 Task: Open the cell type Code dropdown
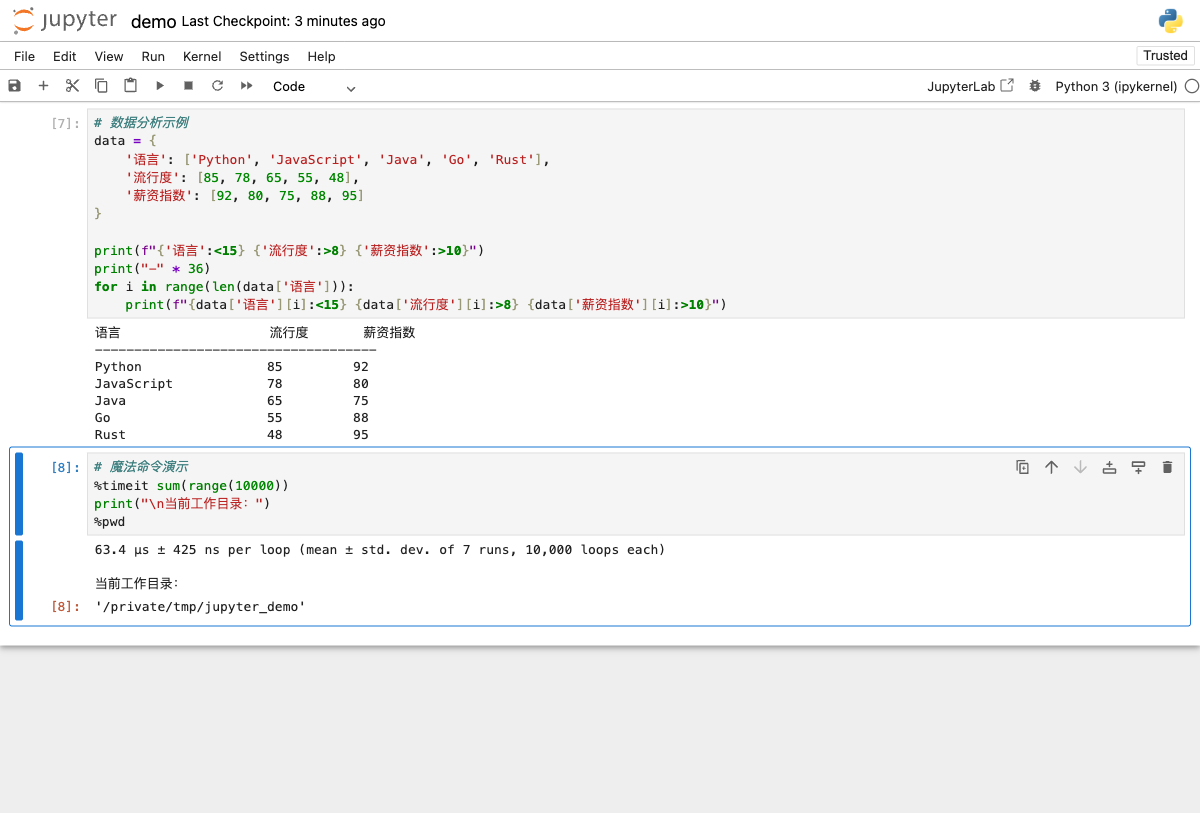[313, 87]
